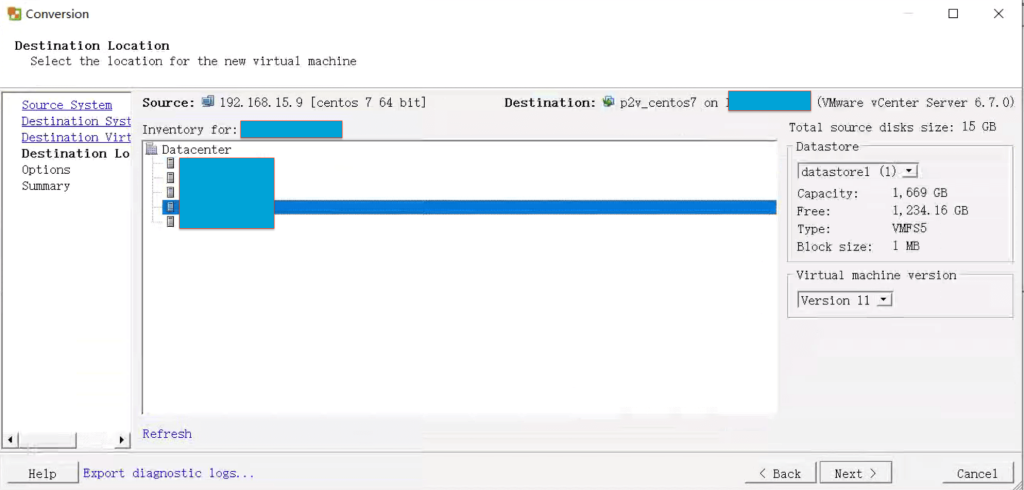The height and width of the screenshot is (490, 1024).
Task: Click the Refresh inventory link
Action: [x=167, y=434]
